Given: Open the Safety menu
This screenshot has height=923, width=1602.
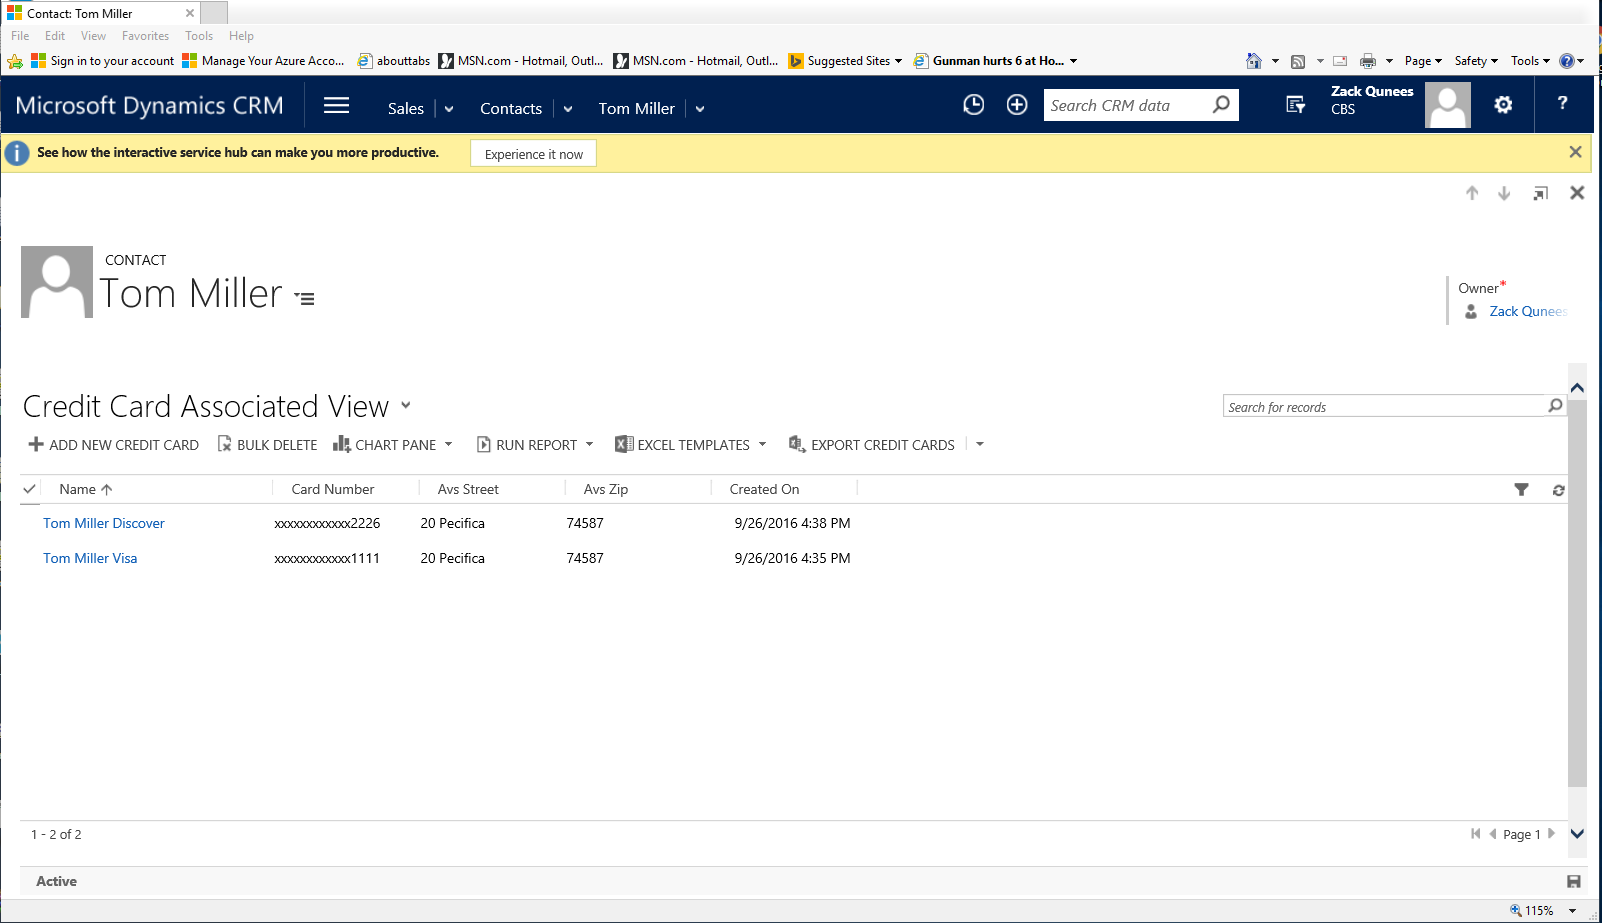Looking at the screenshot, I should pos(1476,61).
